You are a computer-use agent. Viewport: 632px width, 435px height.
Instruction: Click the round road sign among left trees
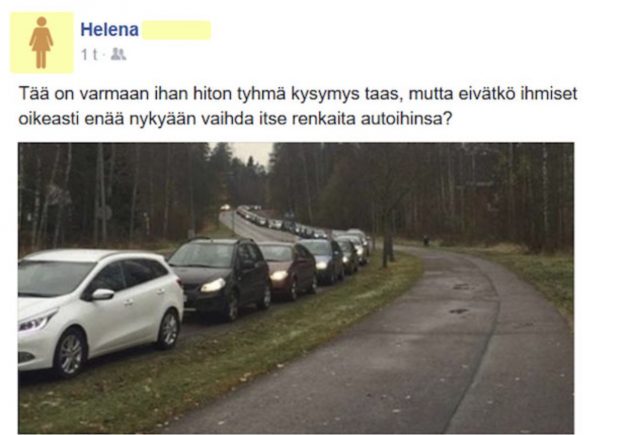pos(104,212)
